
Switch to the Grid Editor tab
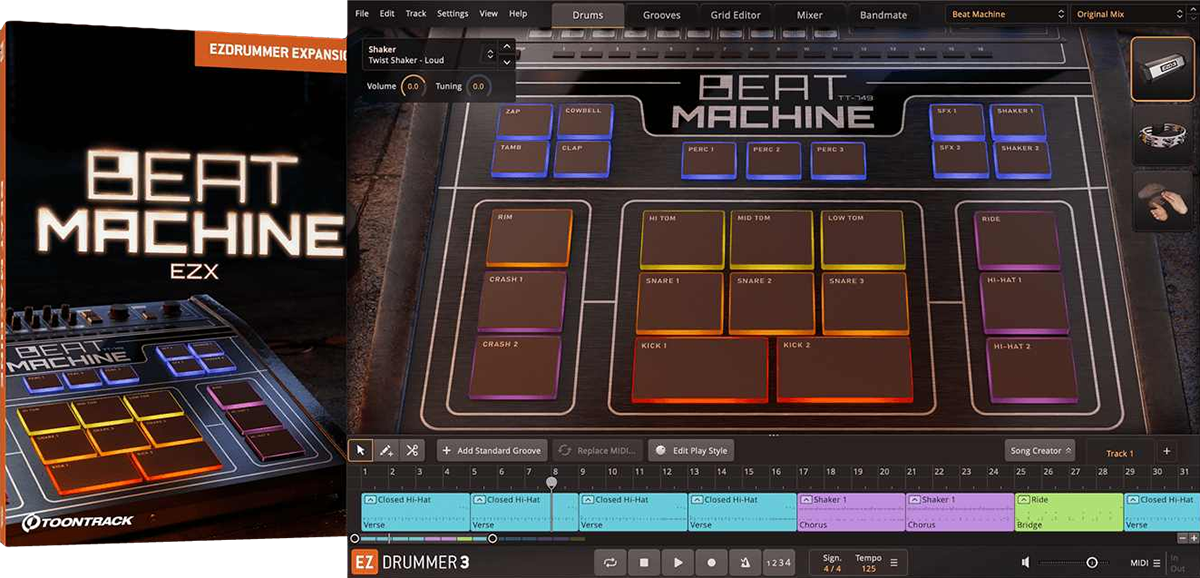pyautogui.click(x=736, y=15)
